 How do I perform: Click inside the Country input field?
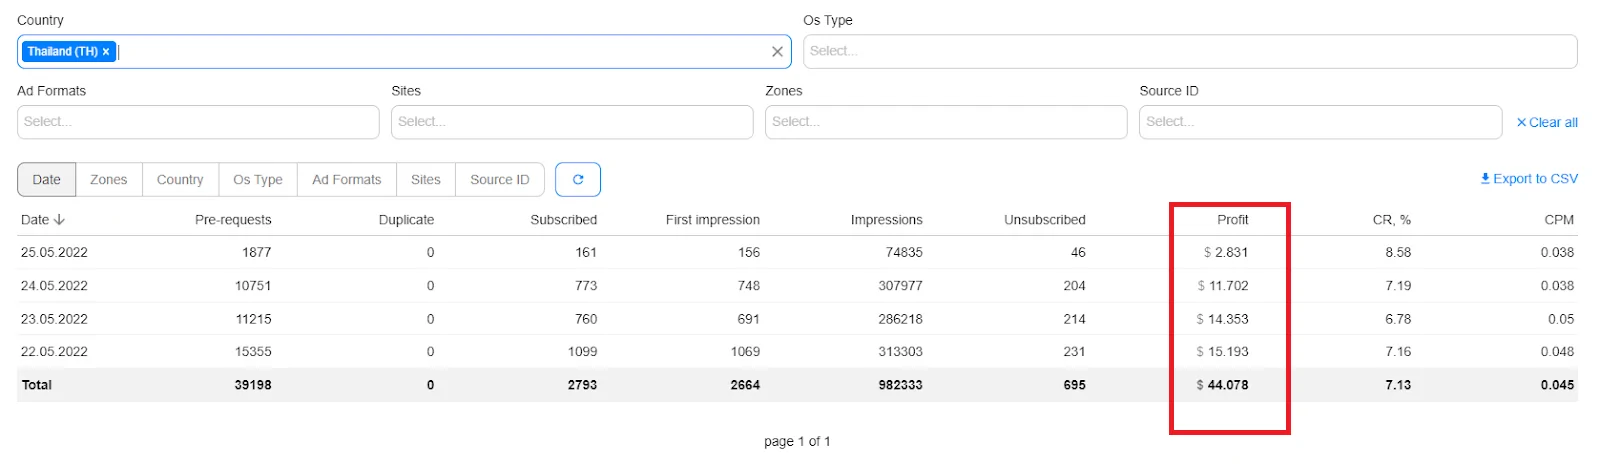click(440, 52)
